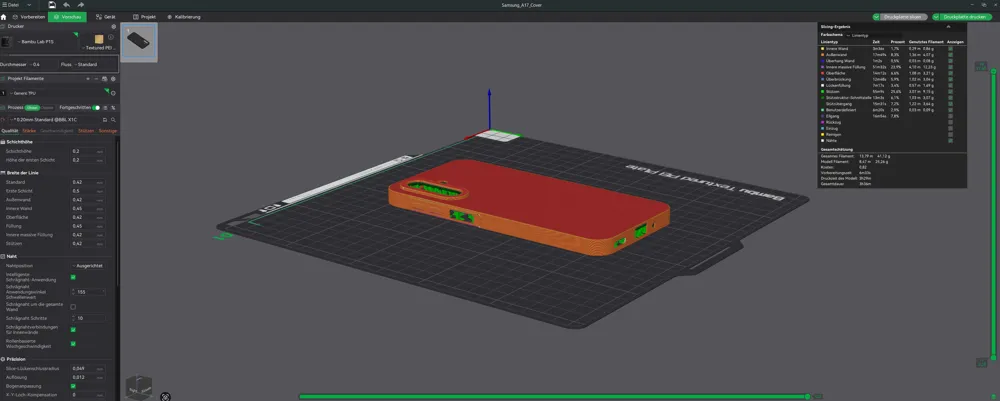Open the Datei menu
The width and height of the screenshot is (1000, 401).
(13, 4)
